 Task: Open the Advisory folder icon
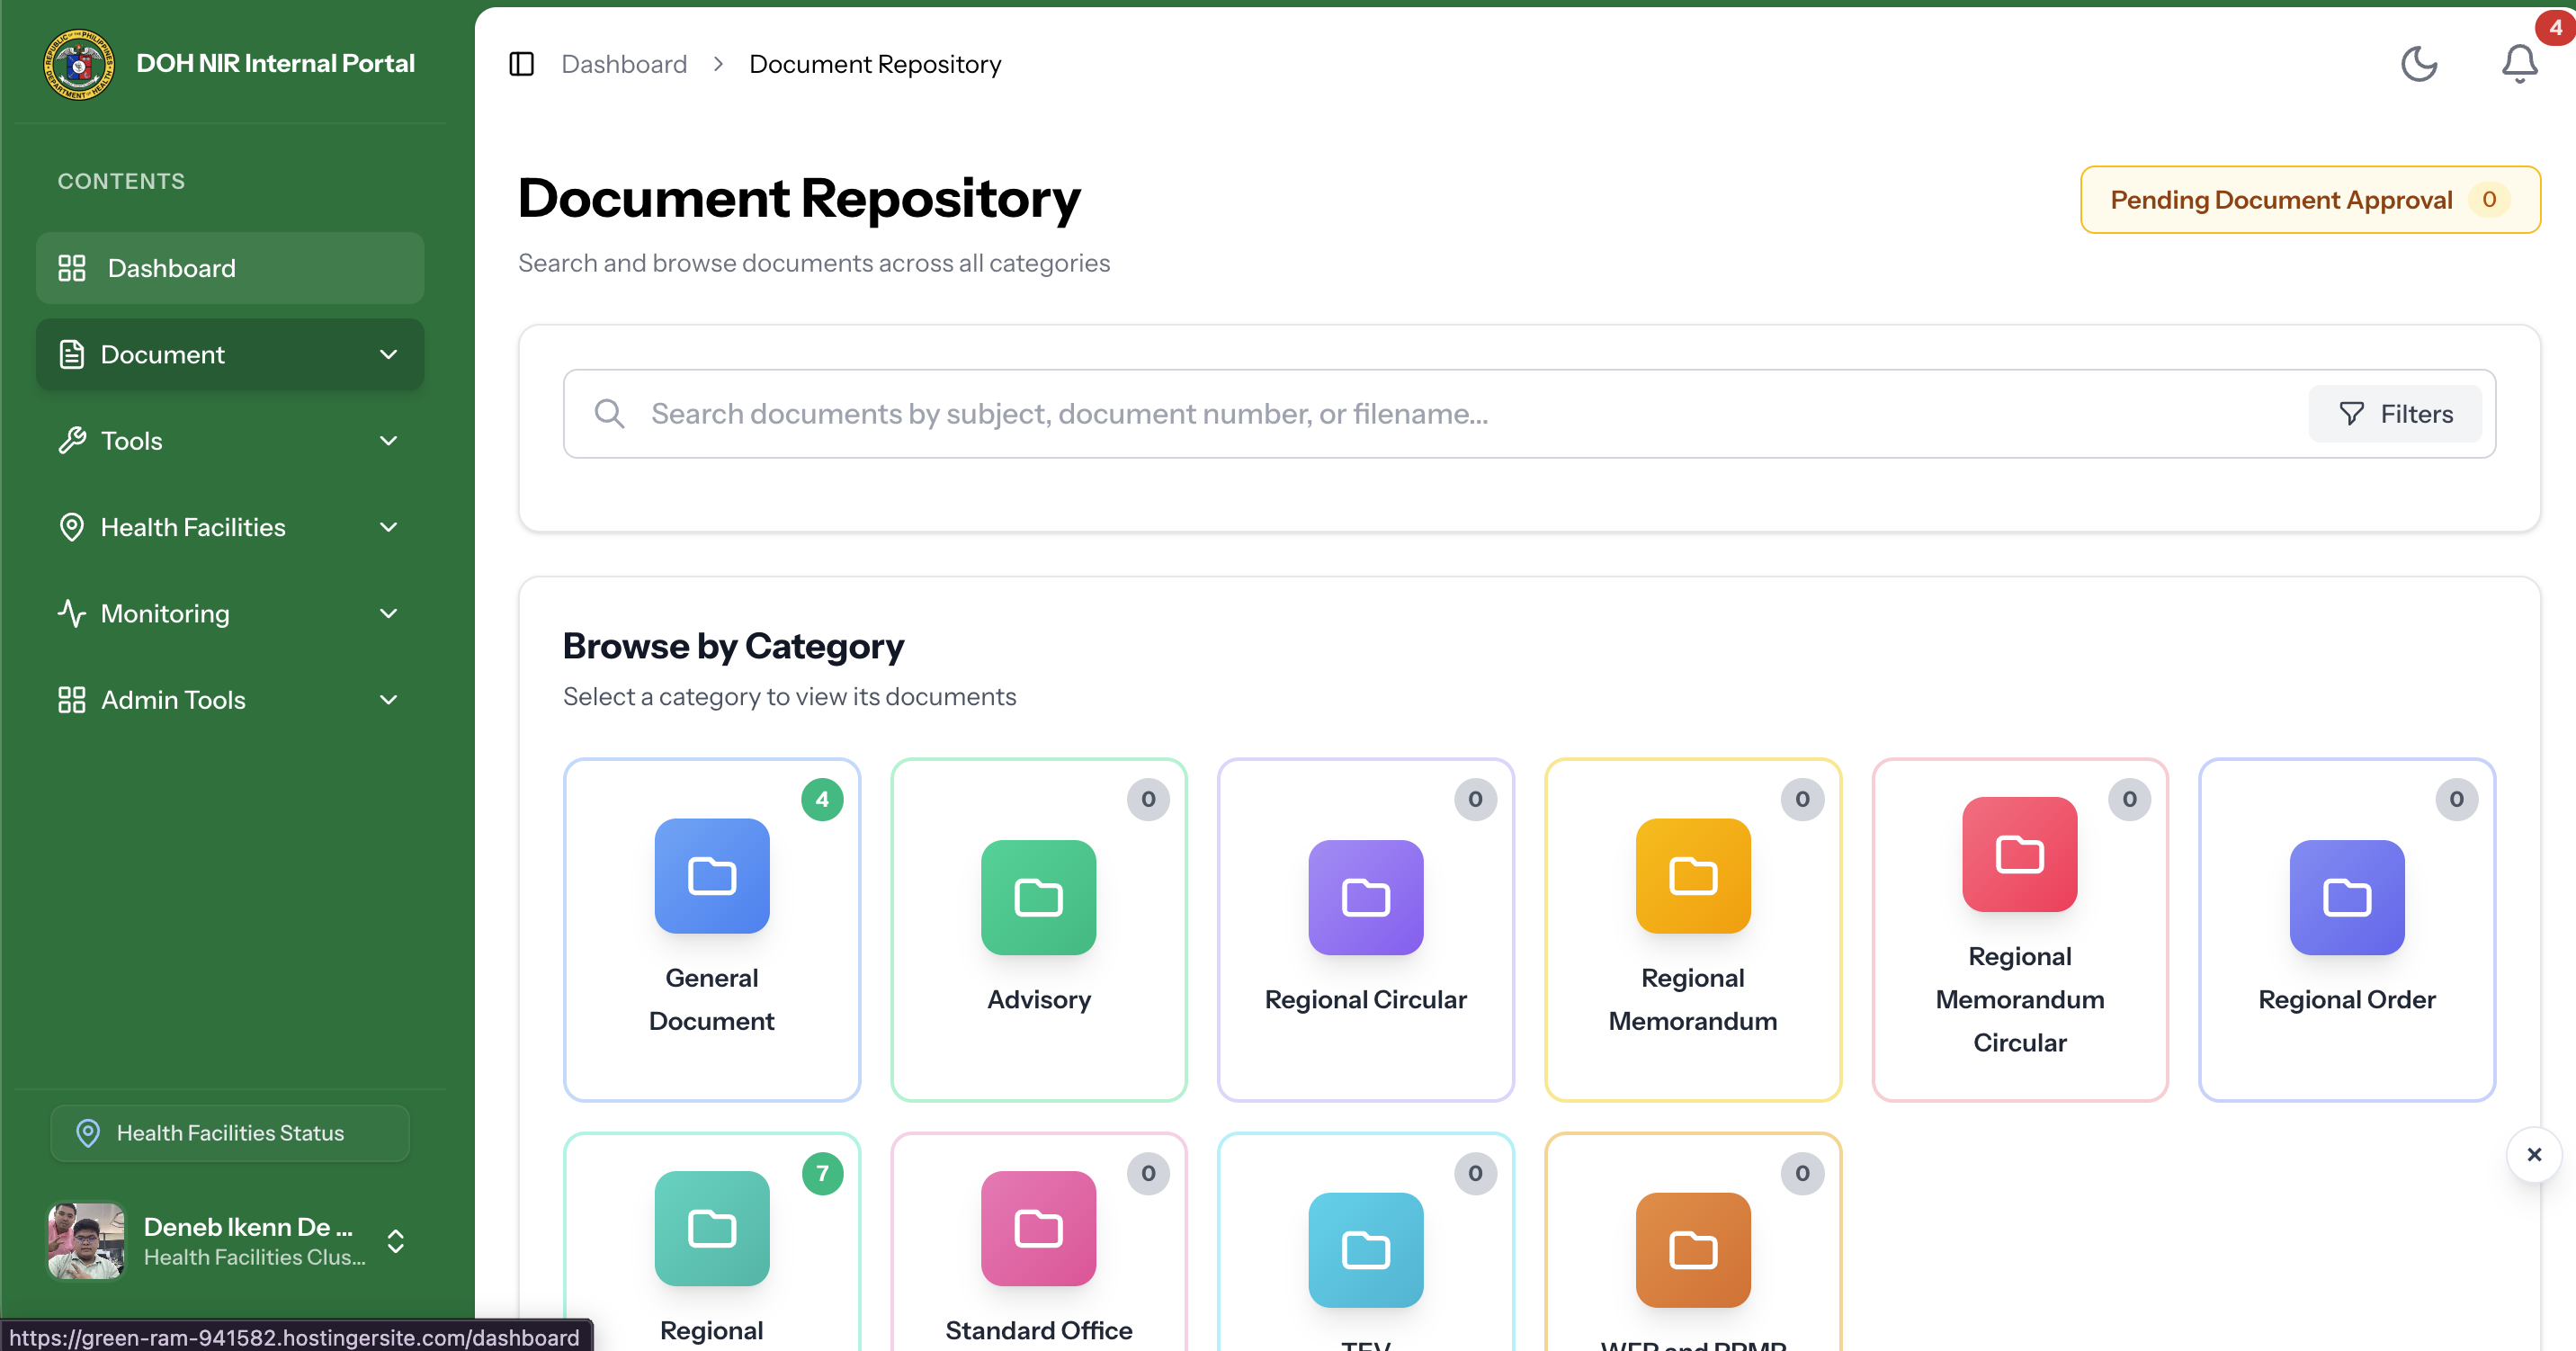pos(1039,897)
